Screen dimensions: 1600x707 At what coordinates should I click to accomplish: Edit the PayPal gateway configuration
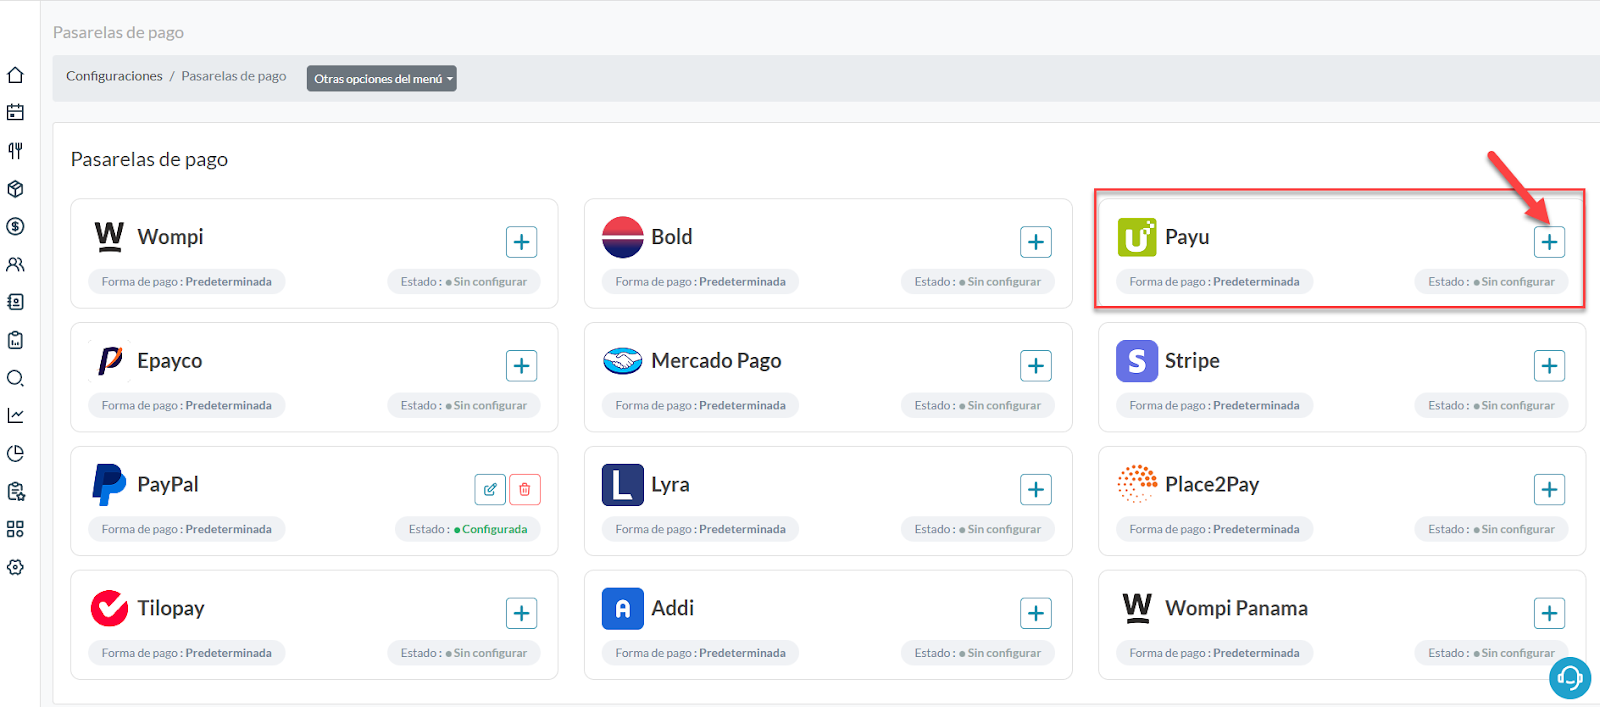point(490,489)
